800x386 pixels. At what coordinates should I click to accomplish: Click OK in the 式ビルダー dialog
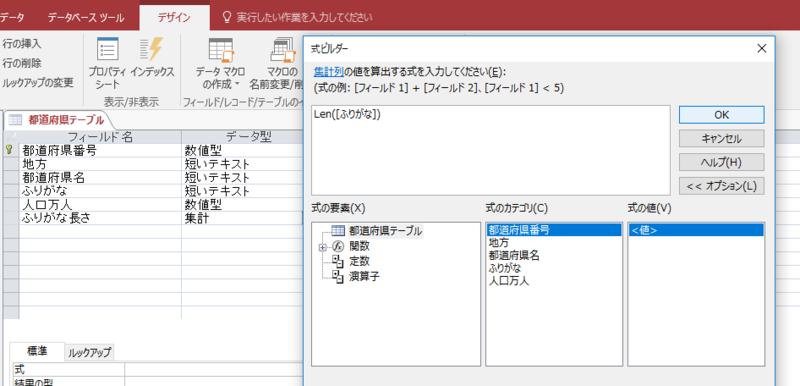721,115
